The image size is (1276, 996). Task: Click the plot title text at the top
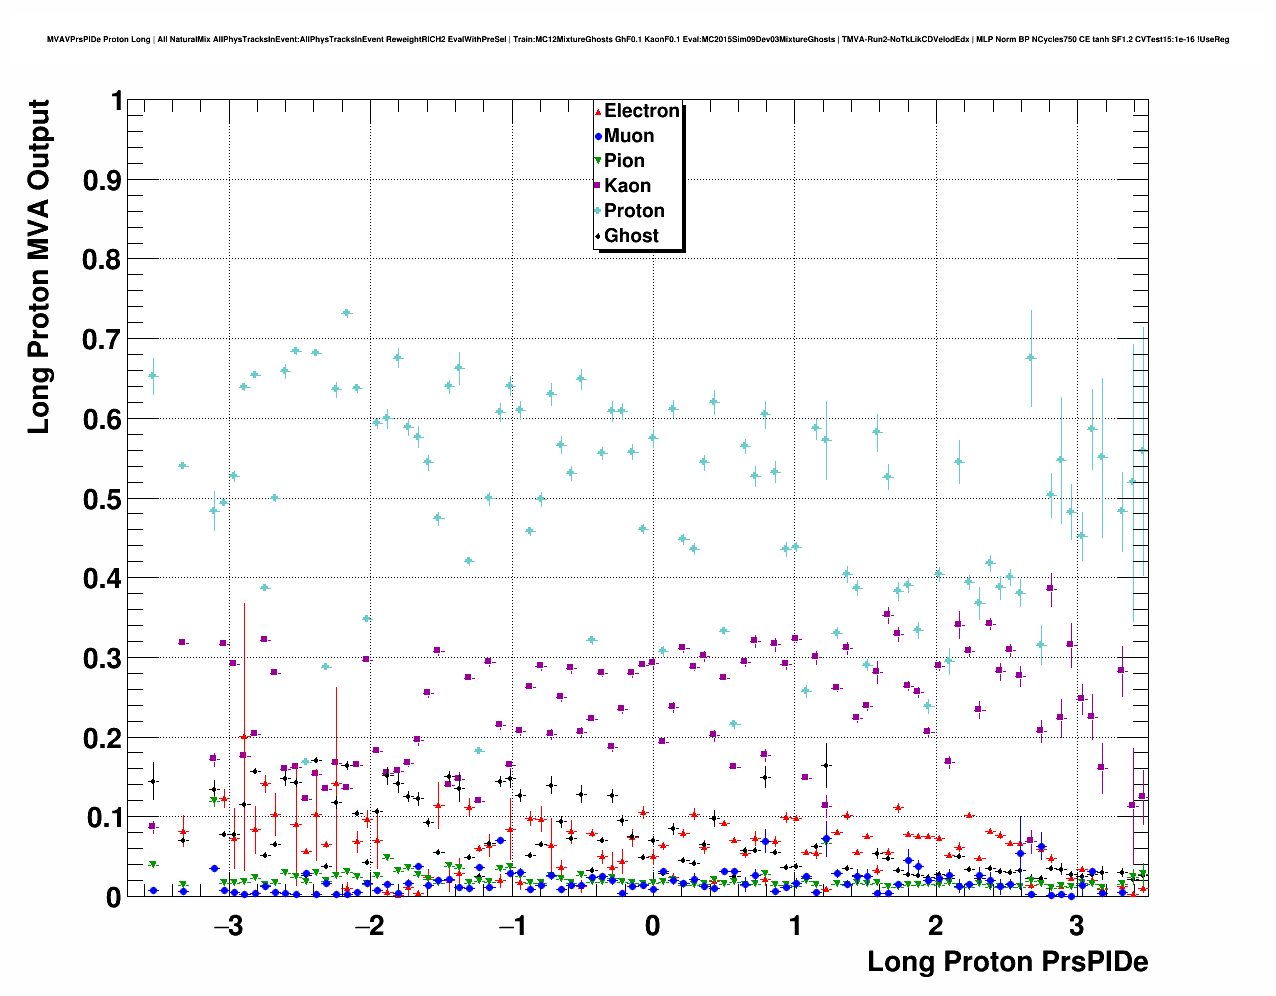pyautogui.click(x=638, y=40)
